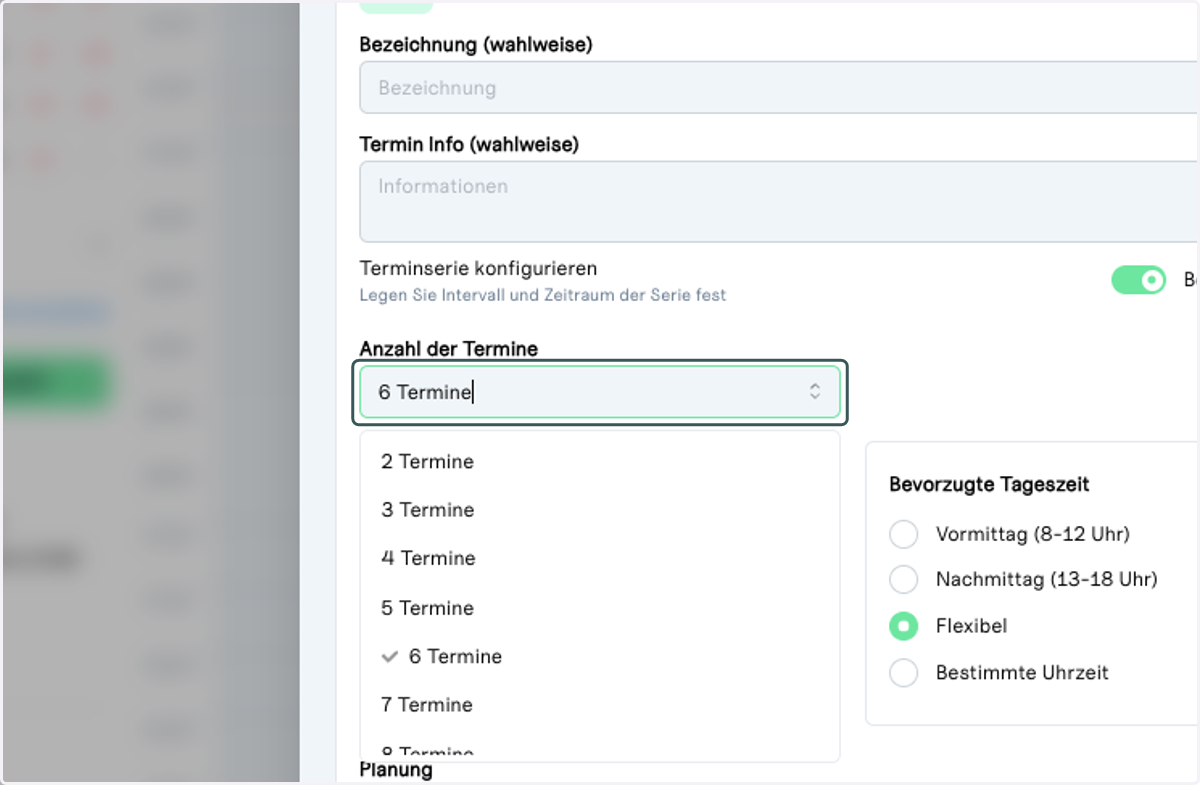Choose Bestimmte Uhrzeit radio option

tap(903, 673)
